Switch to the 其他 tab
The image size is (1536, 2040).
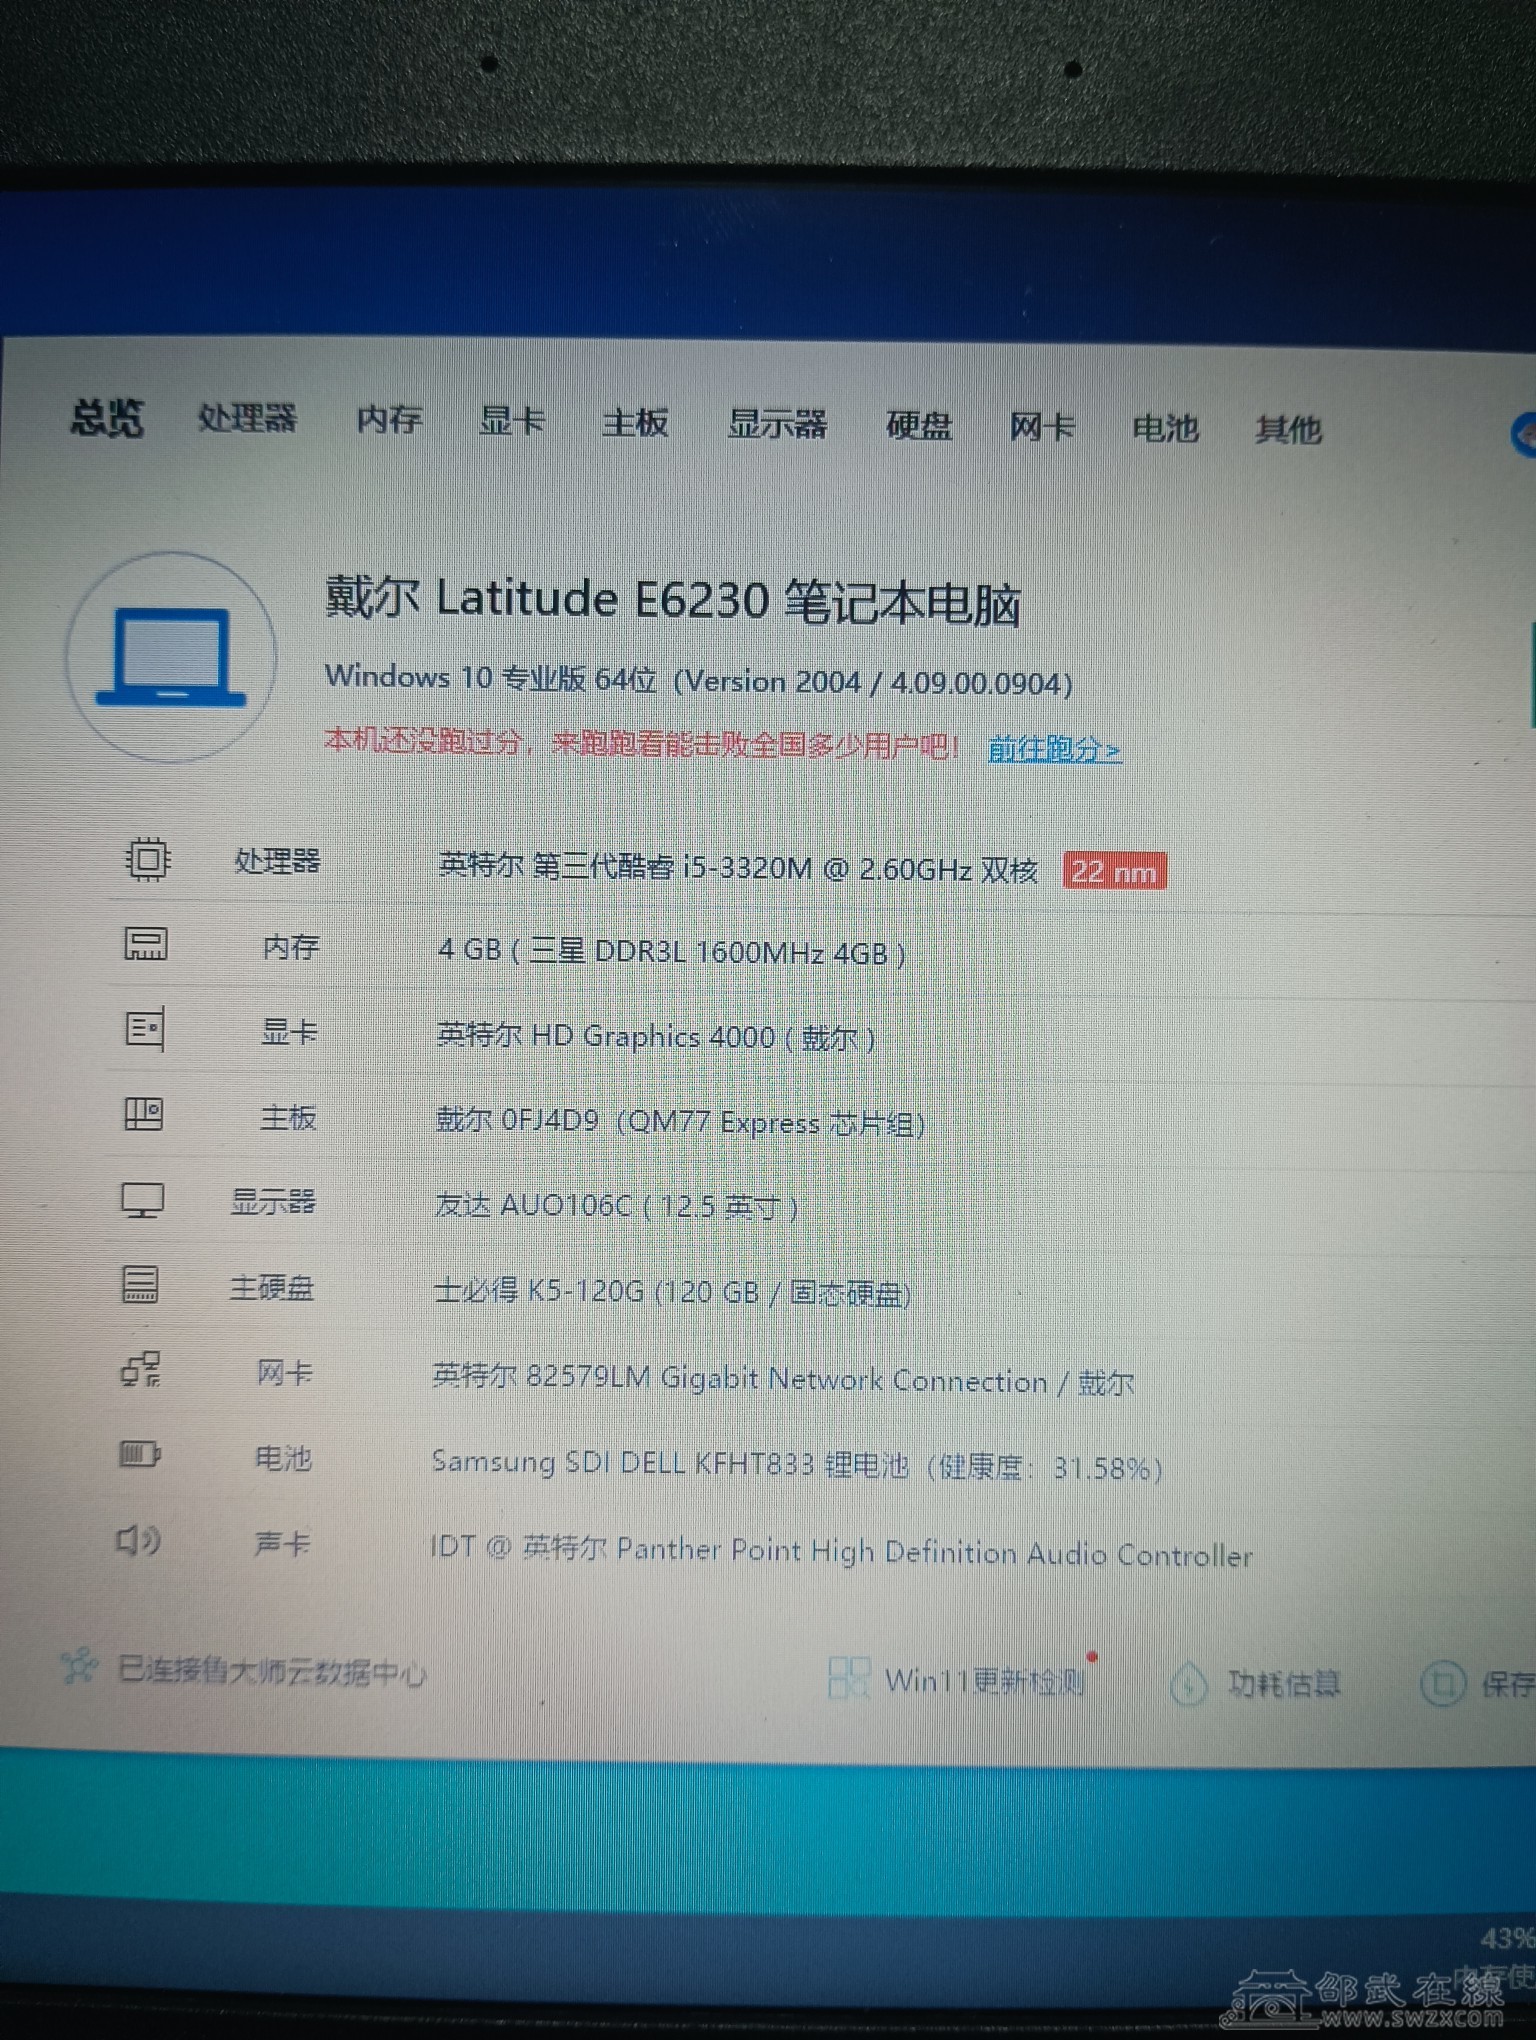click(1288, 430)
